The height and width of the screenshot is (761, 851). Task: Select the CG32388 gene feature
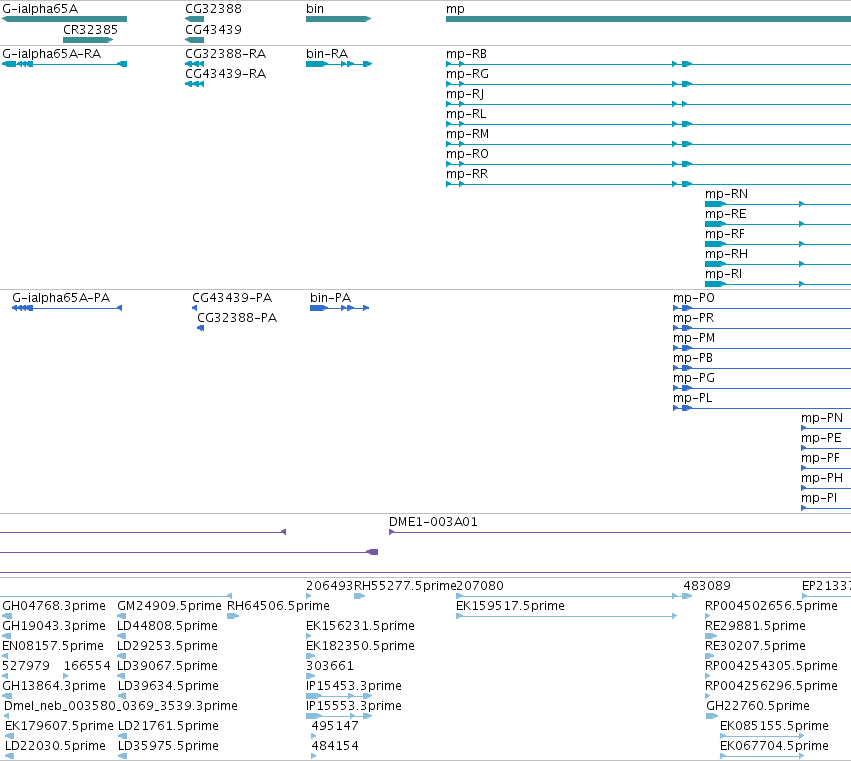(x=194, y=19)
